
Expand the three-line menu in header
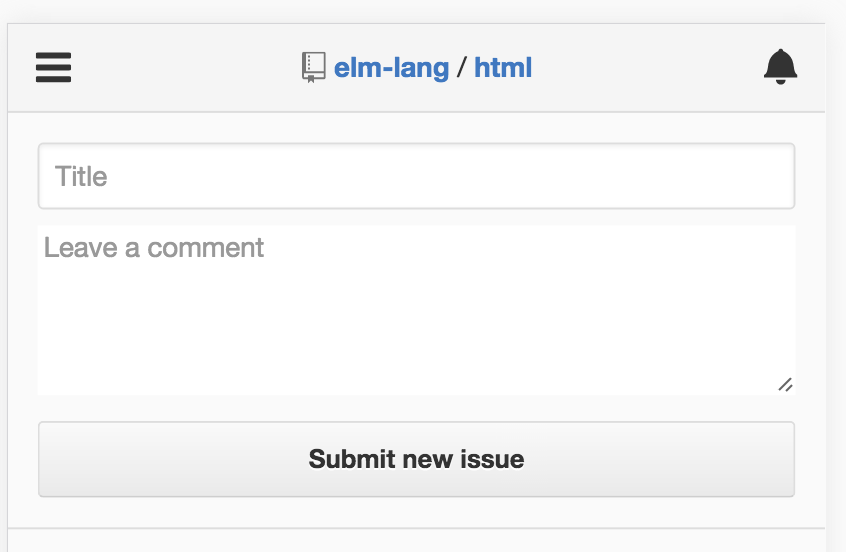53,67
